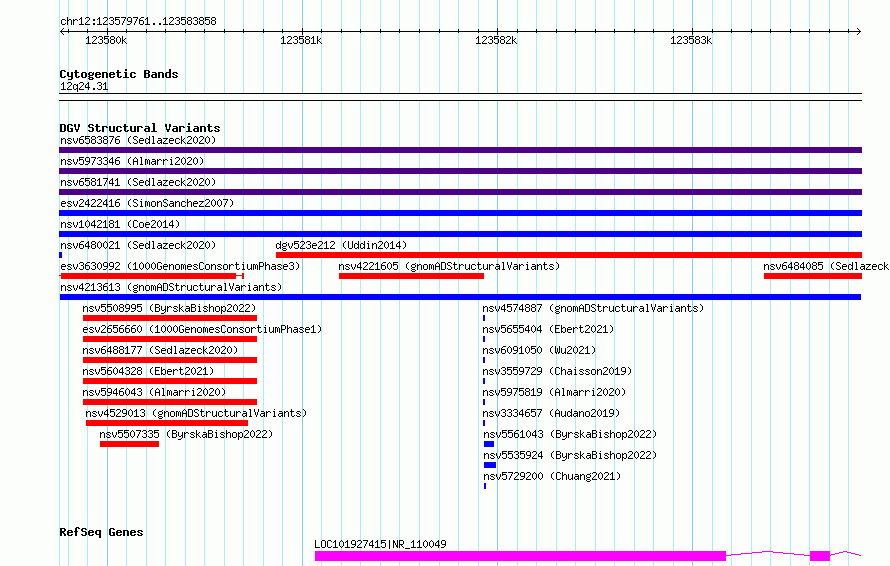Click the small magenta exon block near right end
890x566 pixels.
tap(820, 556)
